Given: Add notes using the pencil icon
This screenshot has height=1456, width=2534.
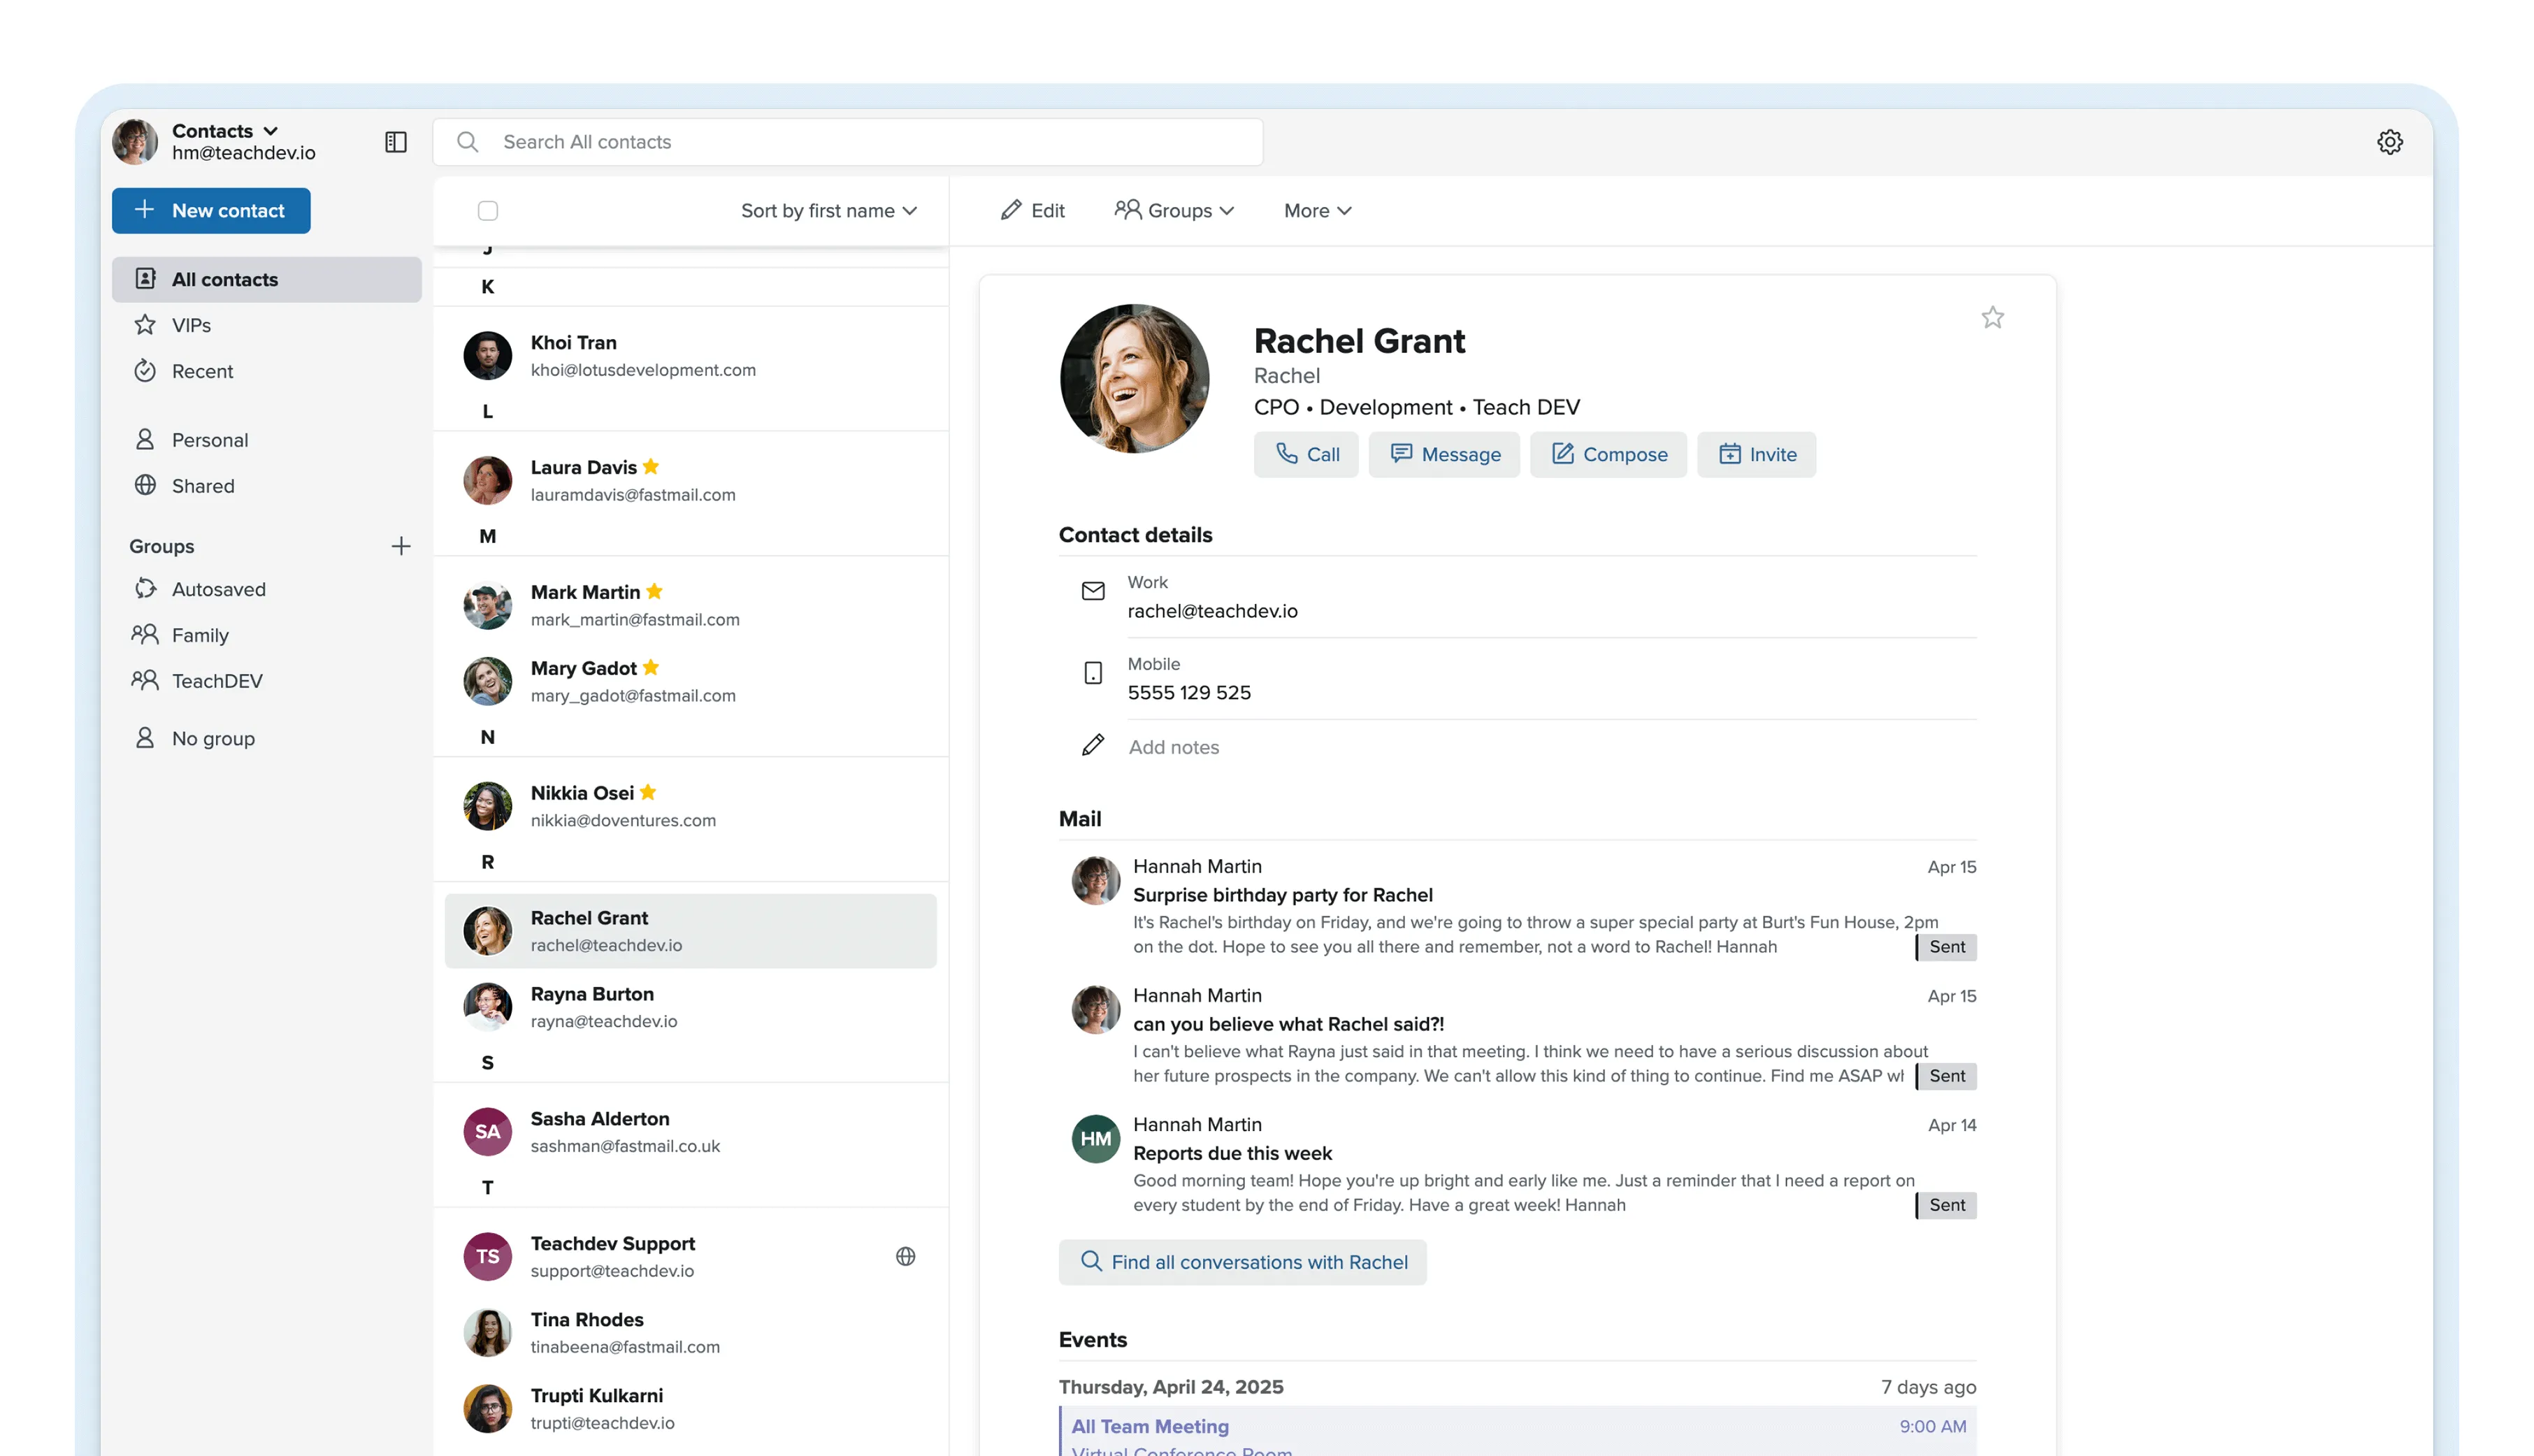Looking at the screenshot, I should click(x=1093, y=745).
